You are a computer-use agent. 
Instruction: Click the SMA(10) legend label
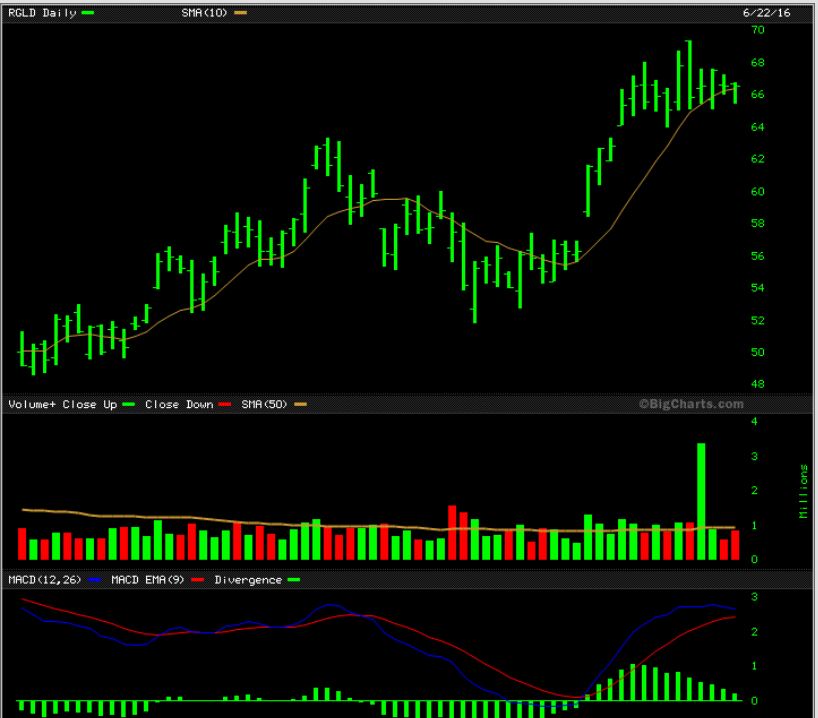click(x=204, y=13)
